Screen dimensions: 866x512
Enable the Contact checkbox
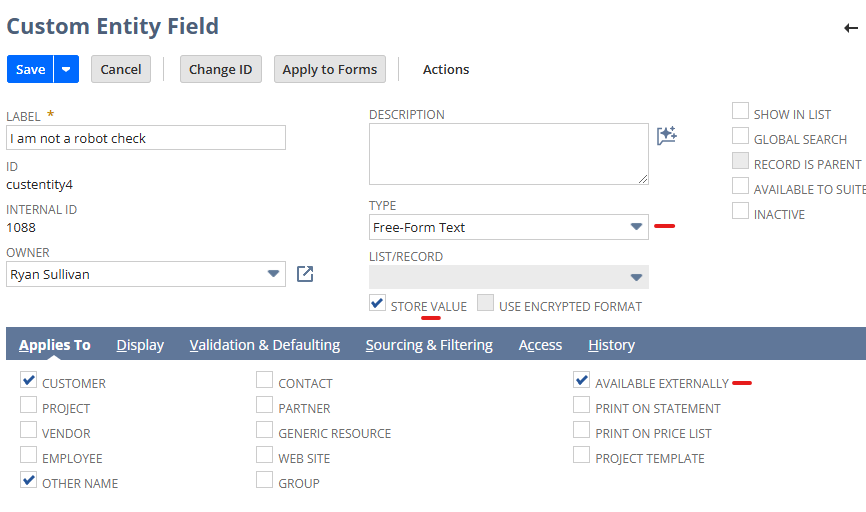264,380
